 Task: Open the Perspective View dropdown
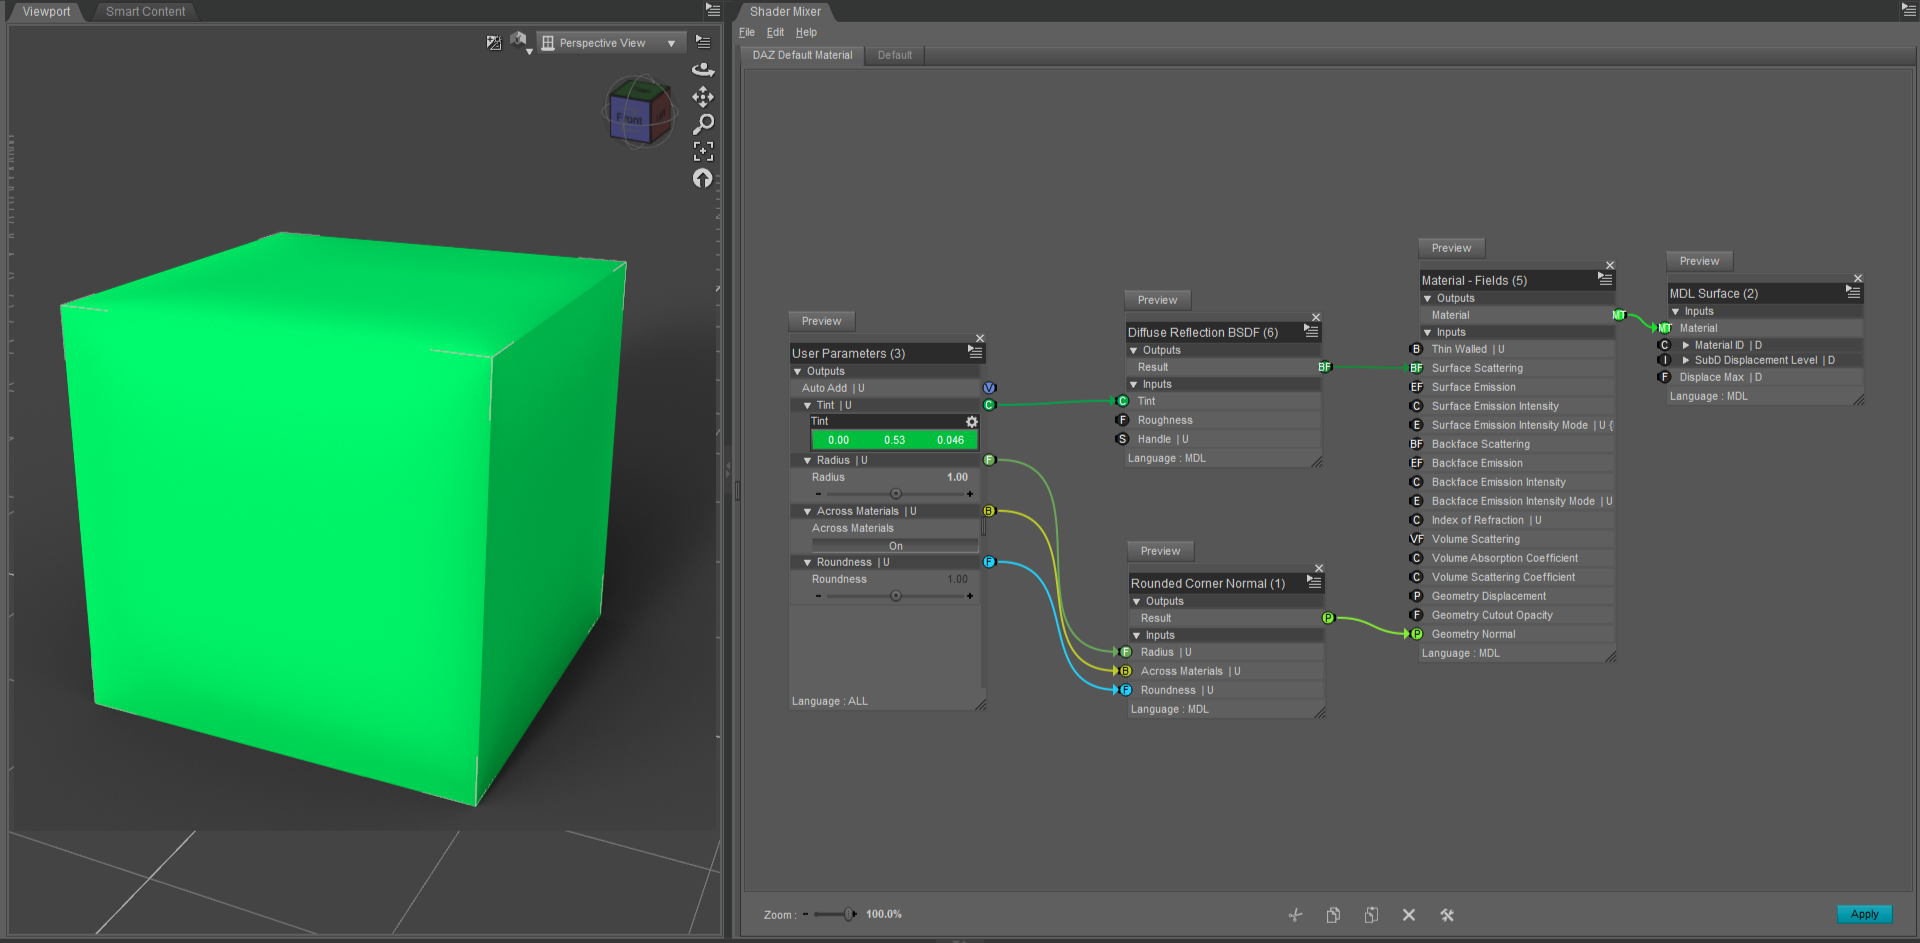tap(610, 43)
